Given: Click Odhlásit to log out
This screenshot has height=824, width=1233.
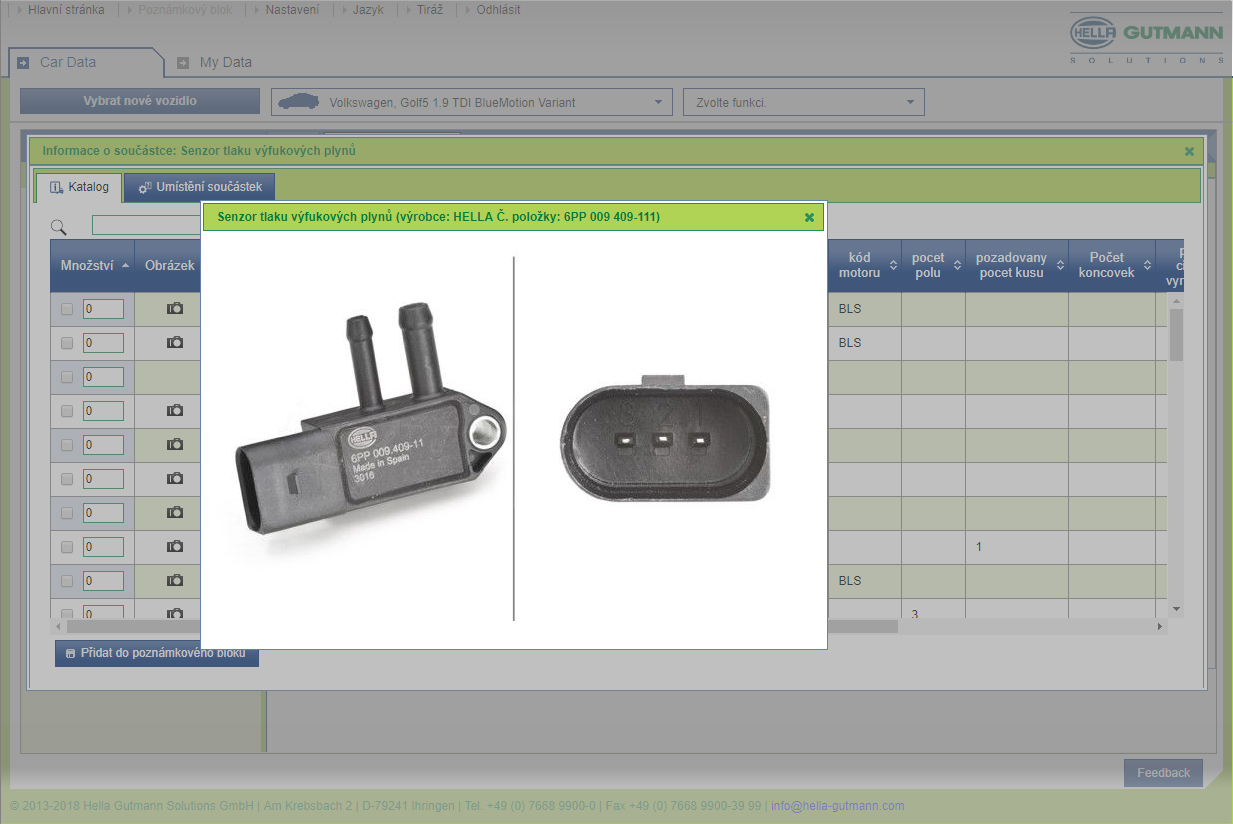Looking at the screenshot, I should 497,10.
